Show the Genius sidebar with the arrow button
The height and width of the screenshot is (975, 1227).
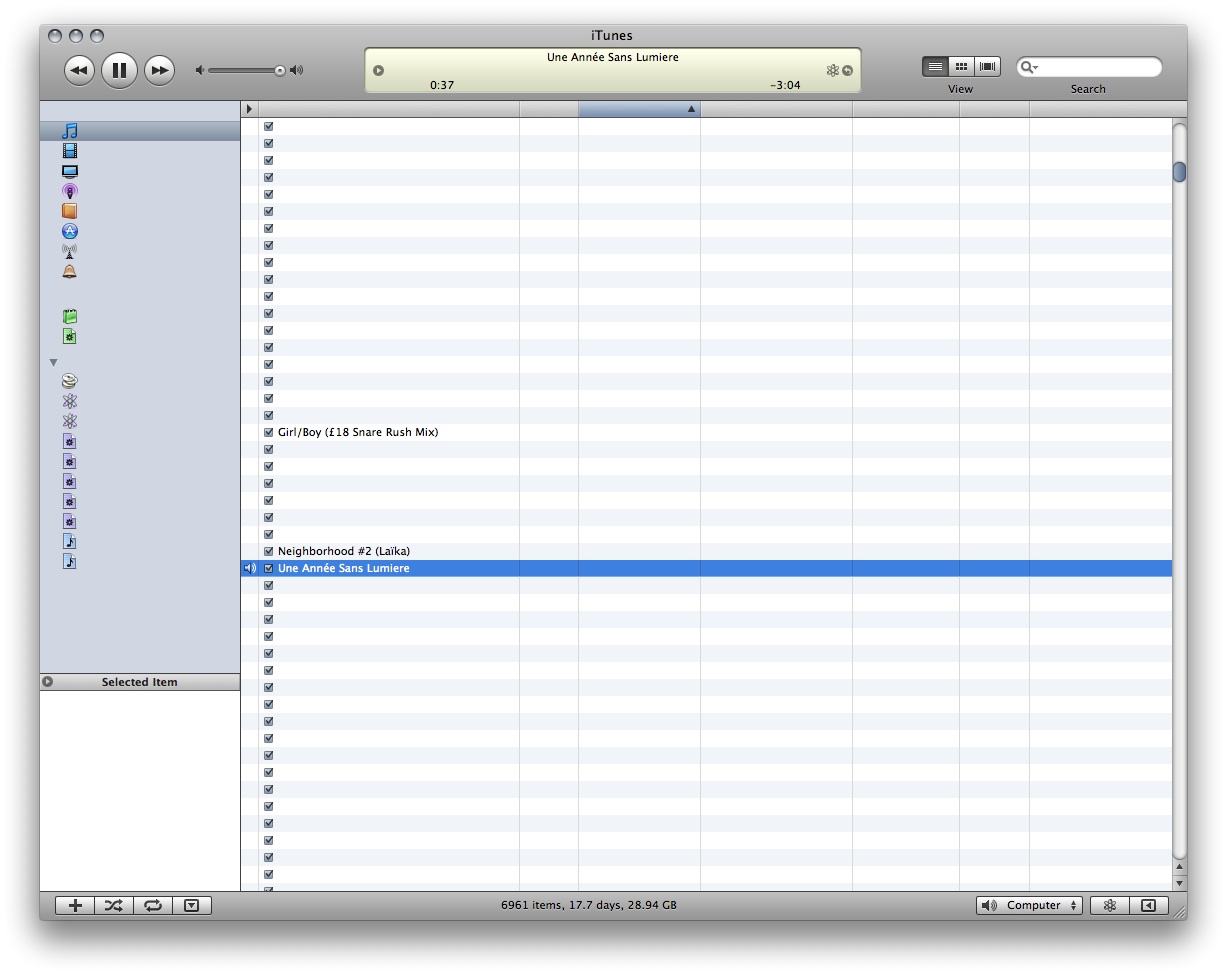(x=1149, y=905)
